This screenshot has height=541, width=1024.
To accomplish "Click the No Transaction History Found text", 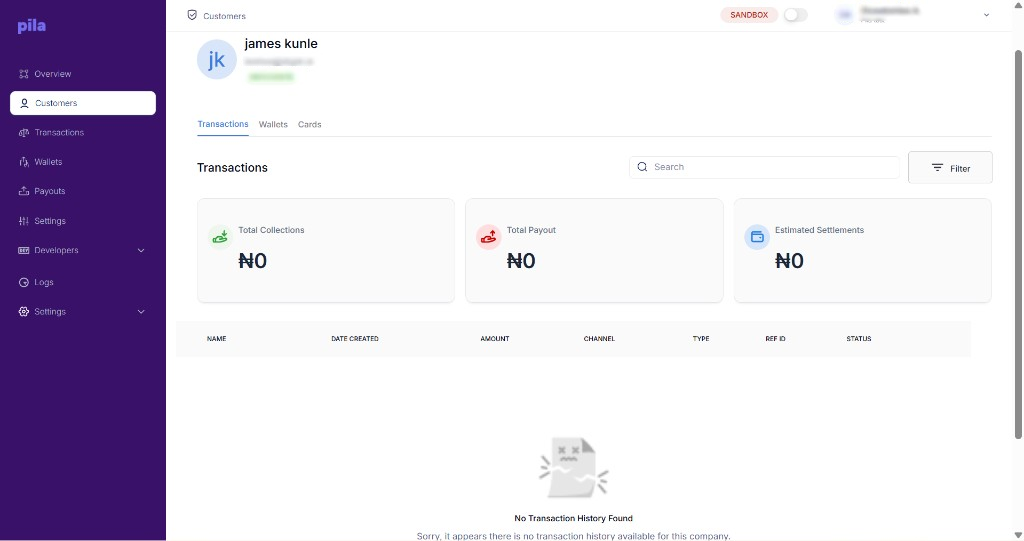I will 573,518.
